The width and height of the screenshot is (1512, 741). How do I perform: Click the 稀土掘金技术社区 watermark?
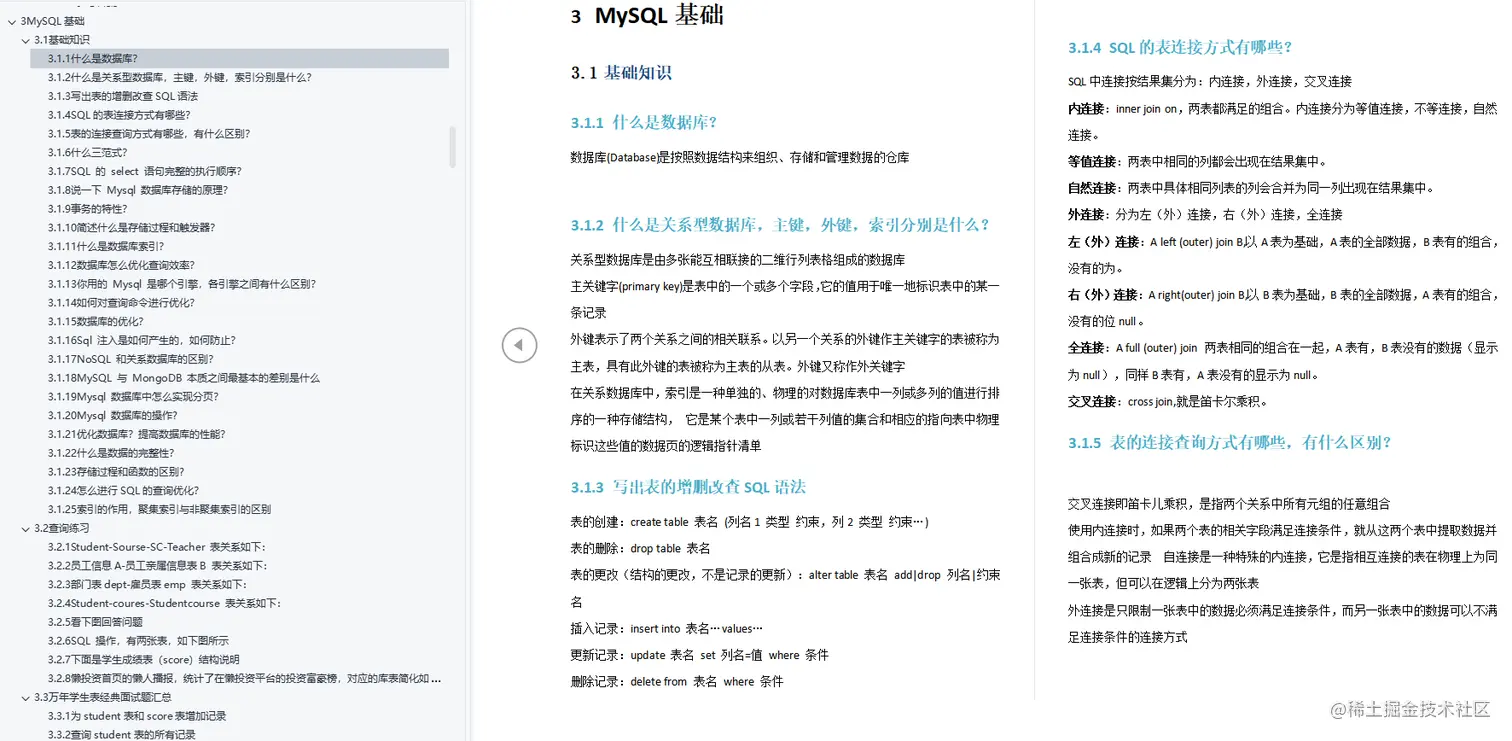click(1410, 711)
